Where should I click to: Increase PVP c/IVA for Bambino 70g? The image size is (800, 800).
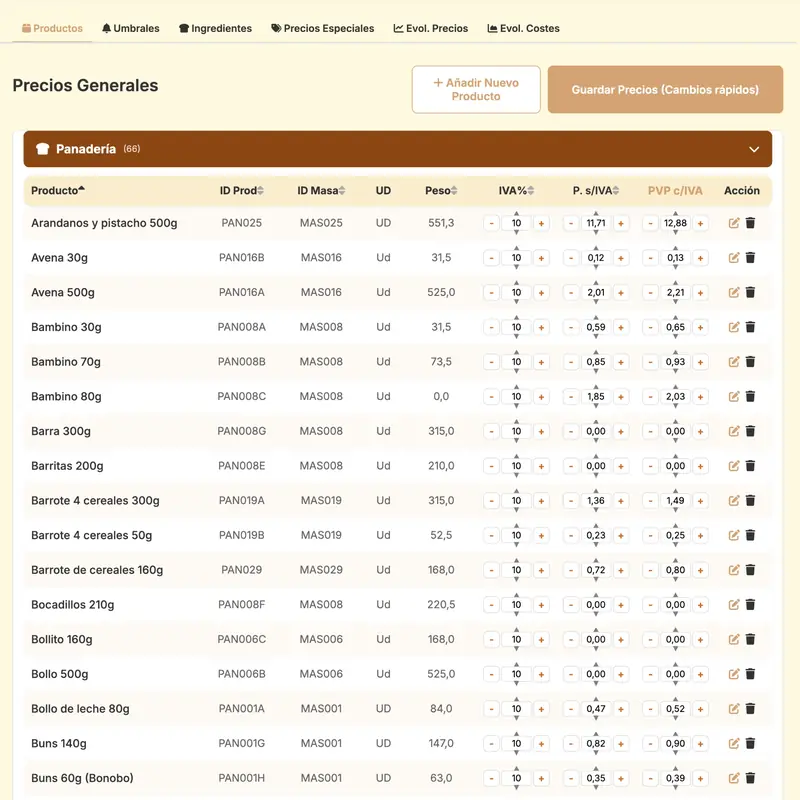pos(701,362)
